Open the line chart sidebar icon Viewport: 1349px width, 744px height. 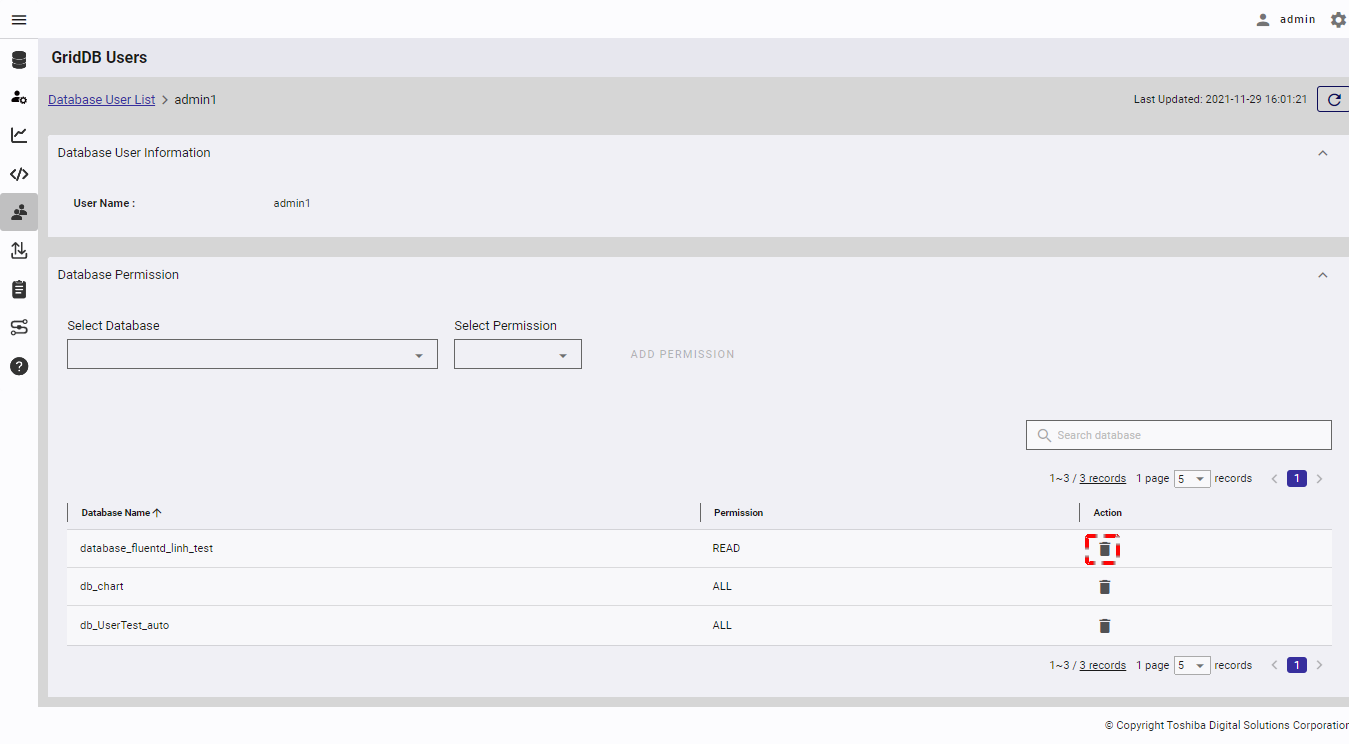click(19, 135)
